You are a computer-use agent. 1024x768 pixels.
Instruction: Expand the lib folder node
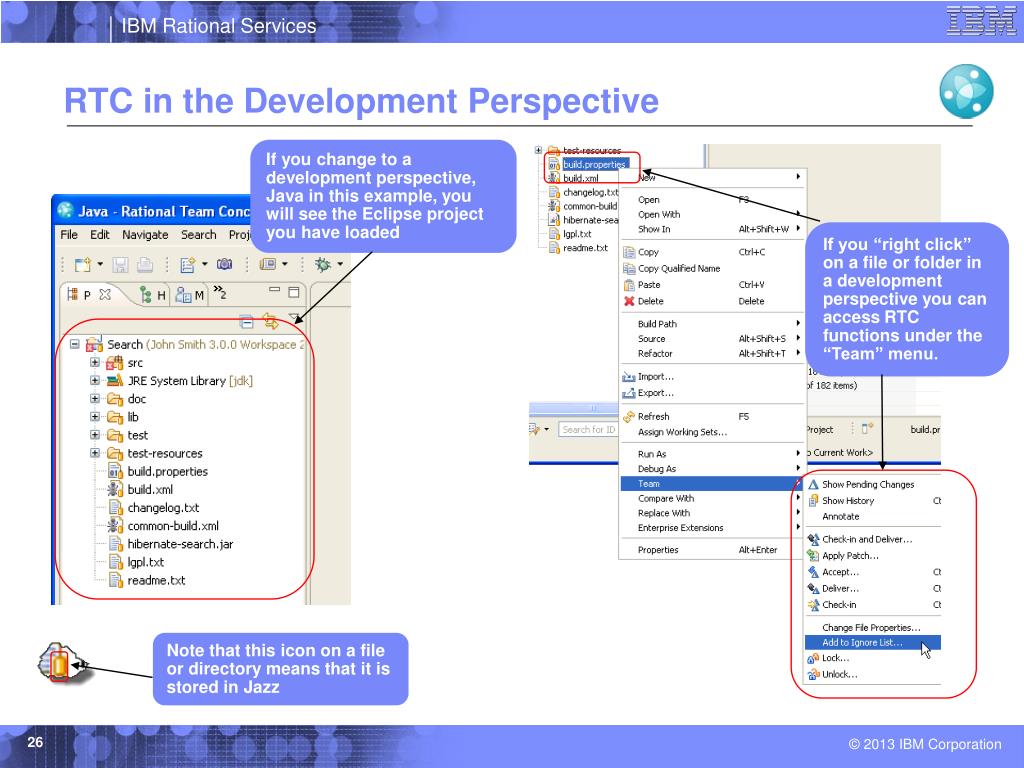tap(95, 417)
